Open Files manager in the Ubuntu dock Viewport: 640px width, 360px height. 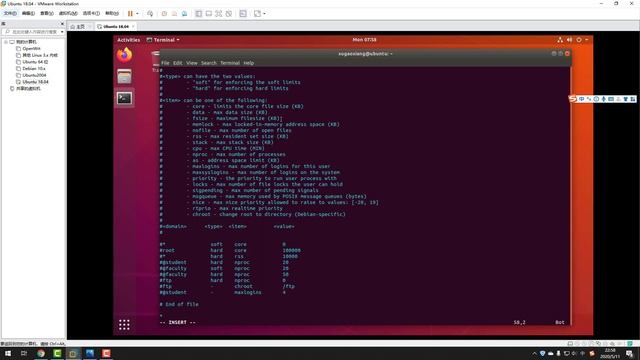124,76
